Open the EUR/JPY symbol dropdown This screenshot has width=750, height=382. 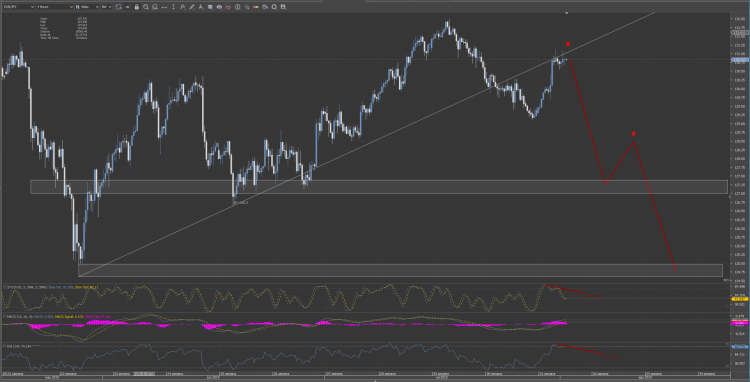pyautogui.click(x=19, y=7)
